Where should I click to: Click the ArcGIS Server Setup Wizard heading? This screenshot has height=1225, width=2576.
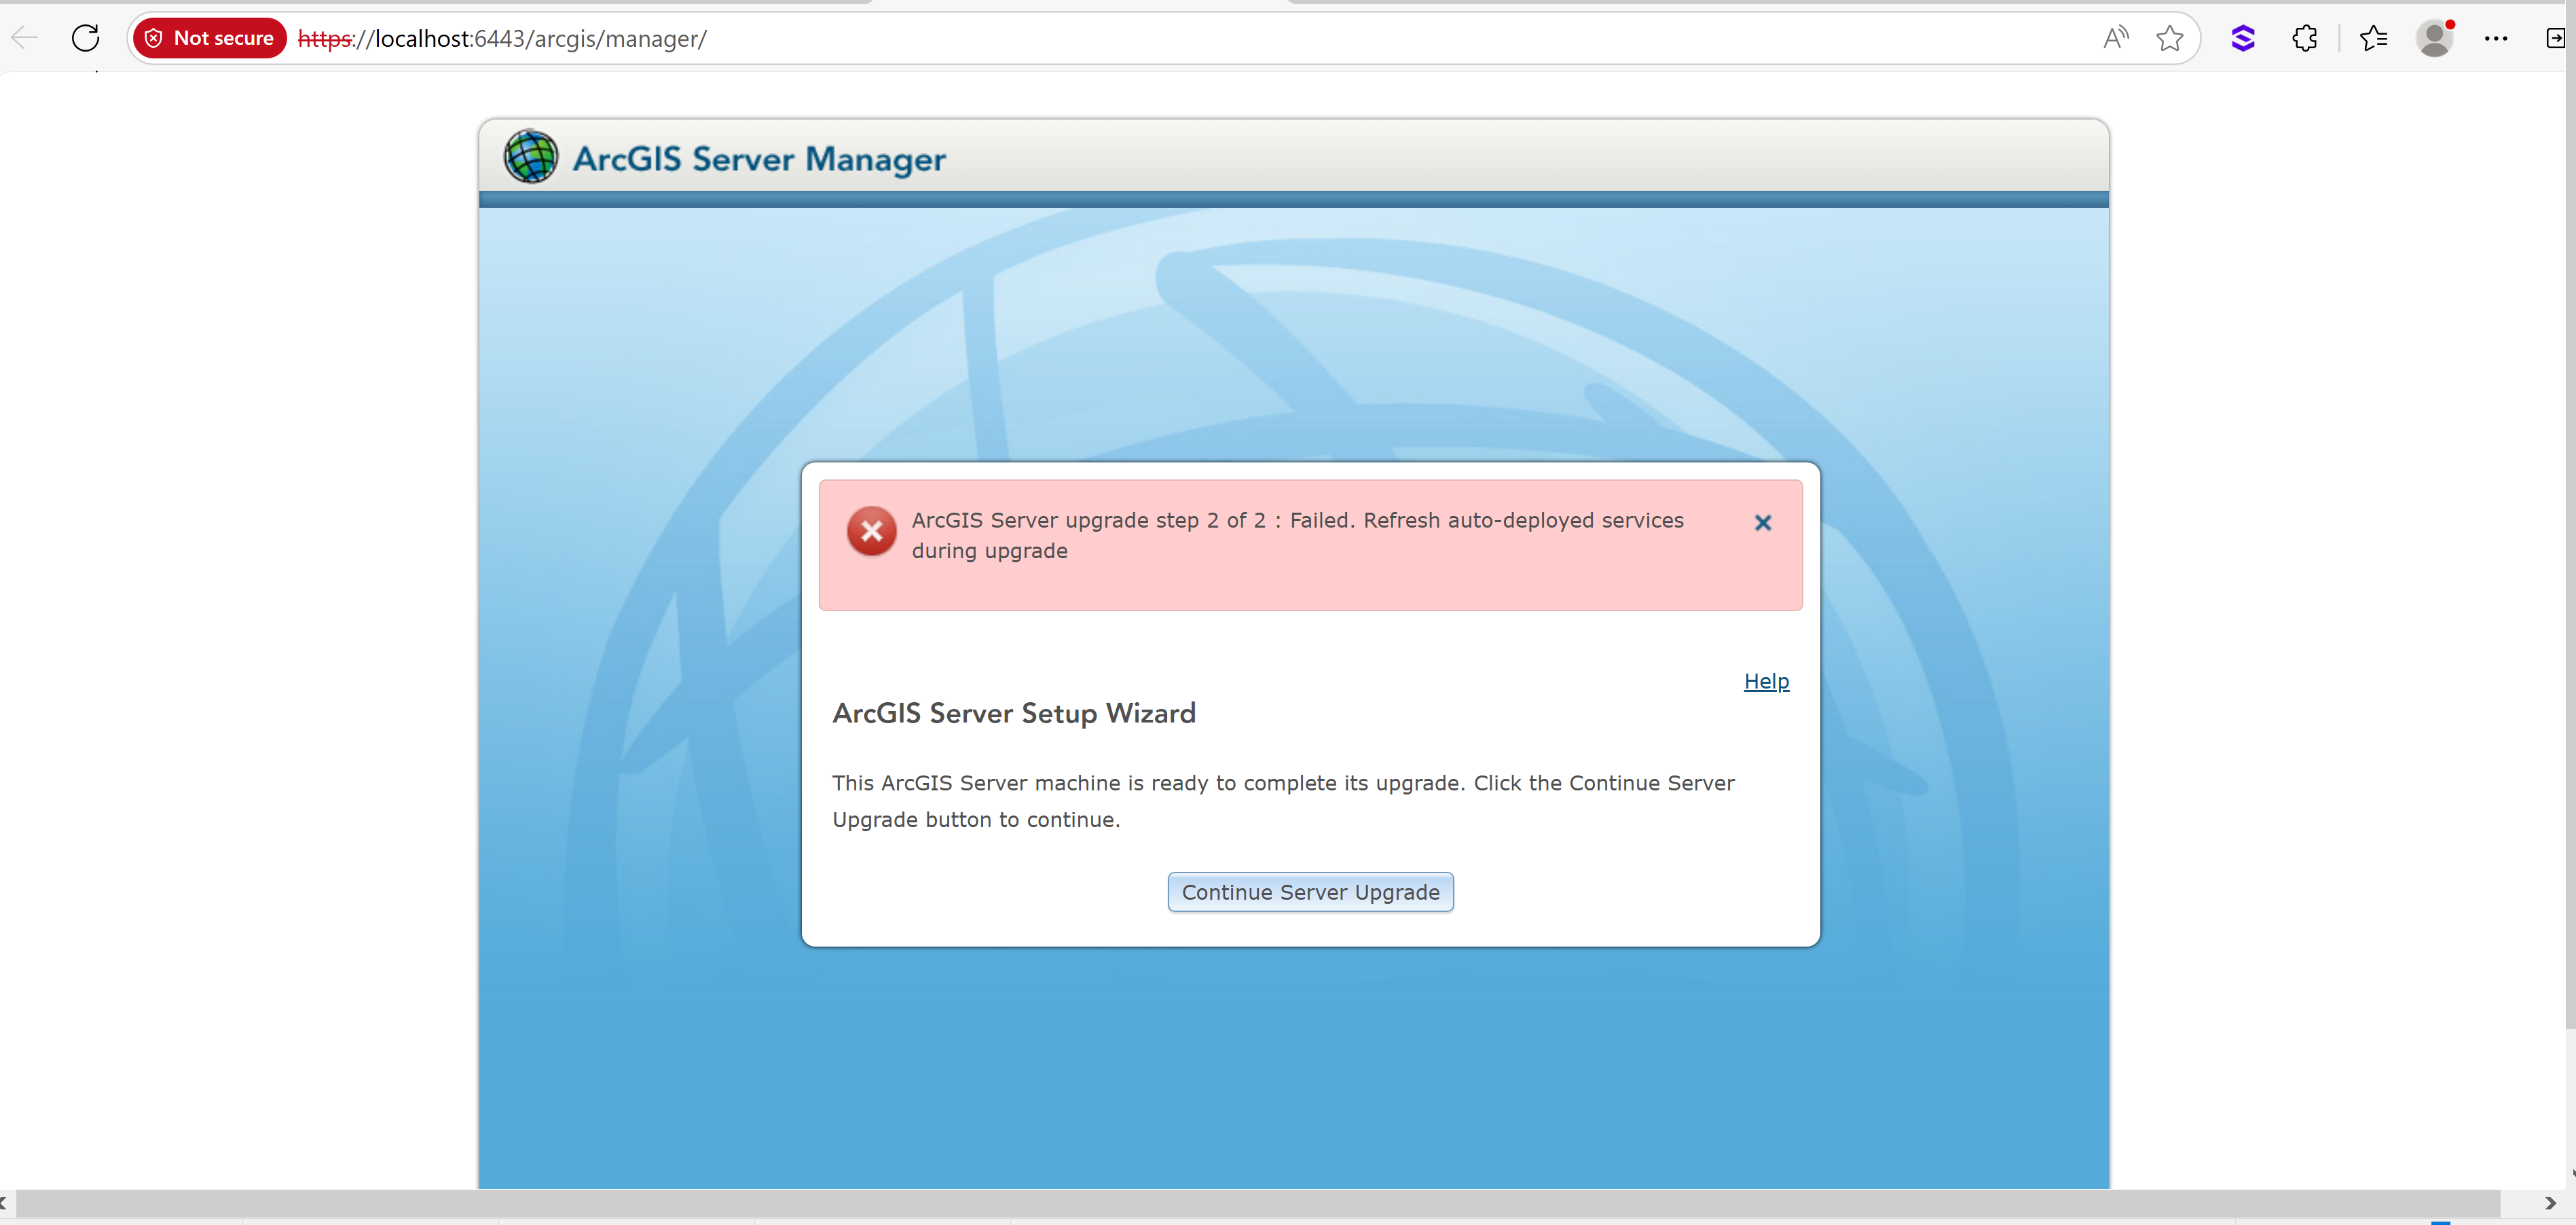[1014, 713]
